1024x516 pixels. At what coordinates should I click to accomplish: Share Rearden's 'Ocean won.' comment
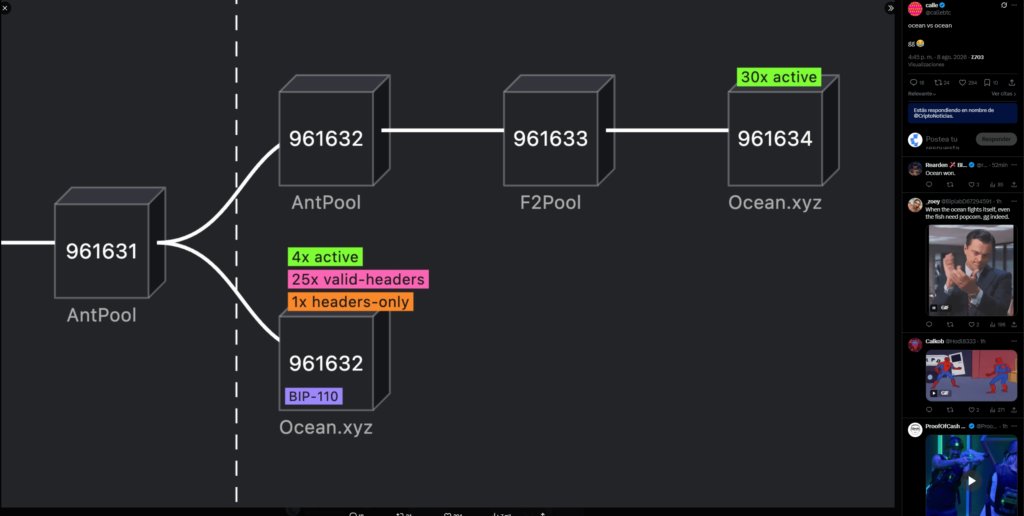click(1013, 185)
